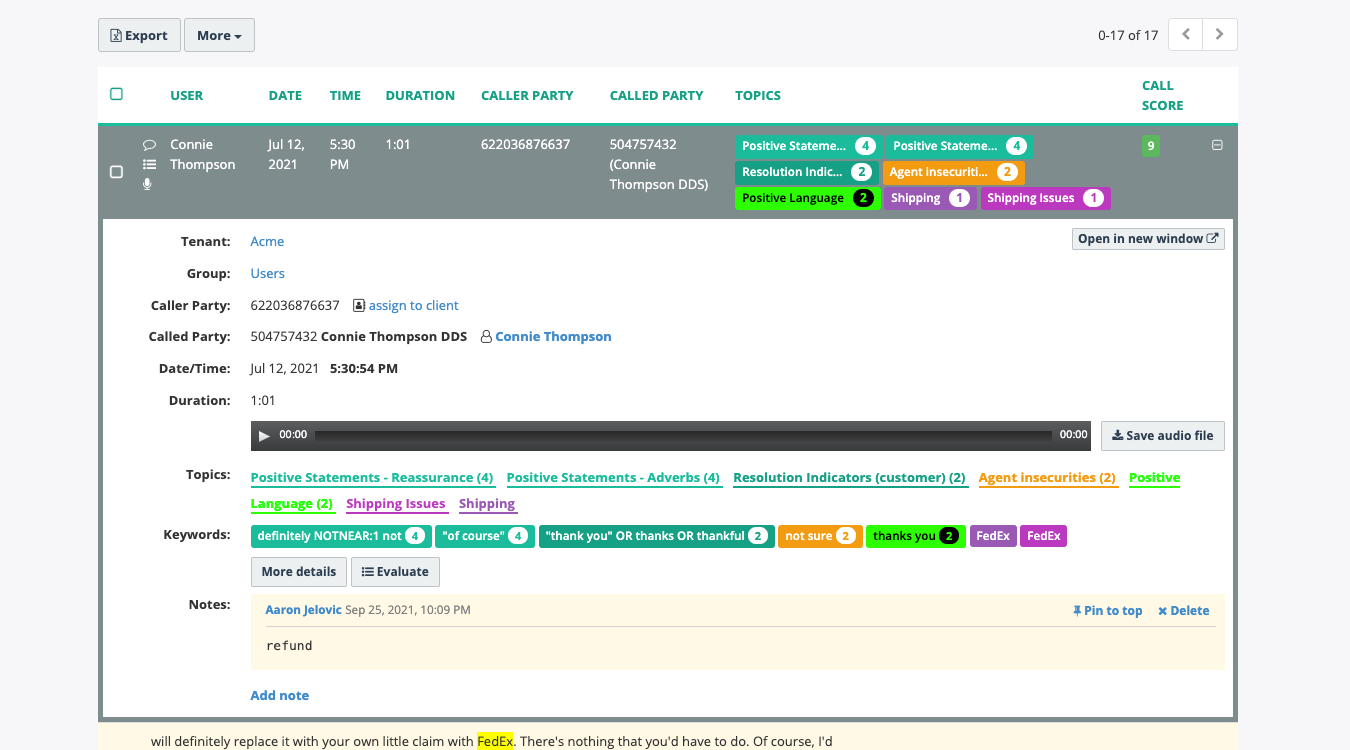
Task: Sort by TOPICS column header
Action: [x=758, y=96]
